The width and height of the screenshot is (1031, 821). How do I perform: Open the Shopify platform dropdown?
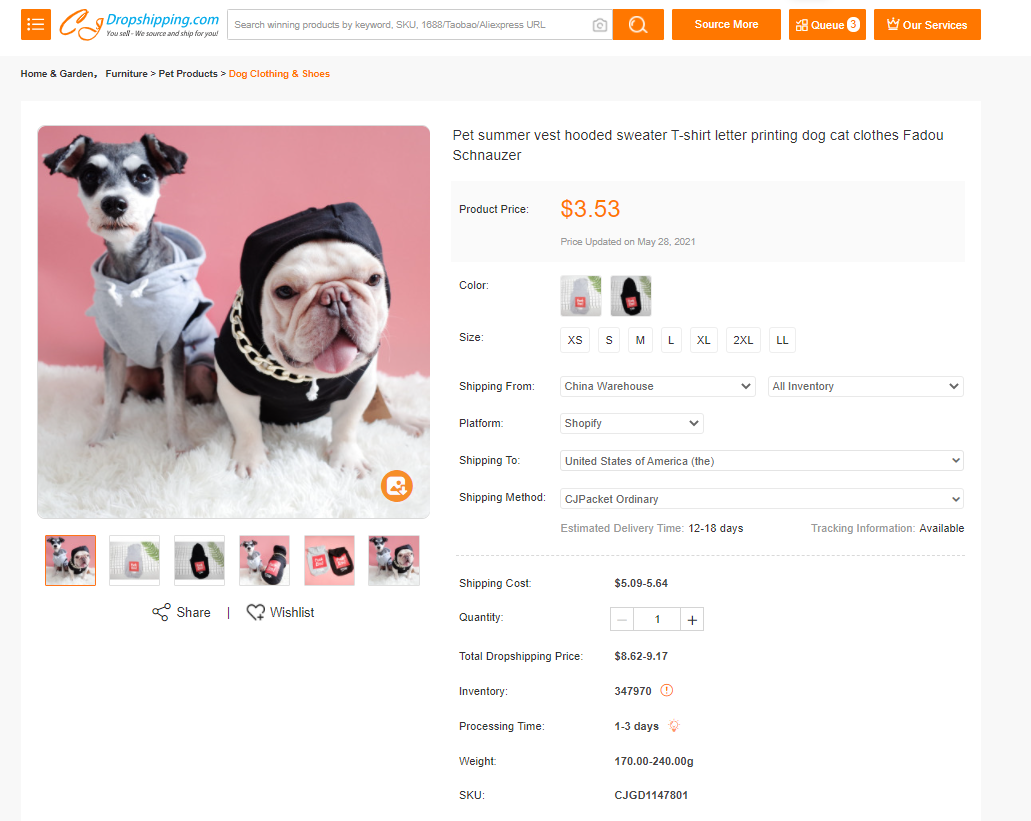(x=632, y=423)
